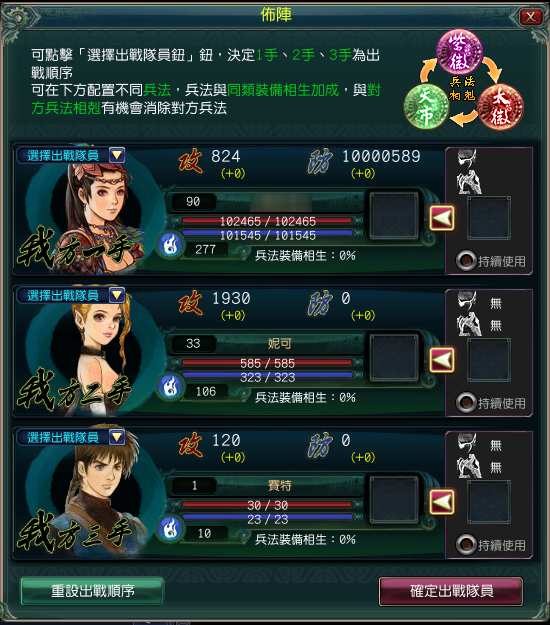The width and height of the screenshot is (550, 625).
Task: Enable 持續使用 for third fighter 賈特
Action: click(x=466, y=544)
